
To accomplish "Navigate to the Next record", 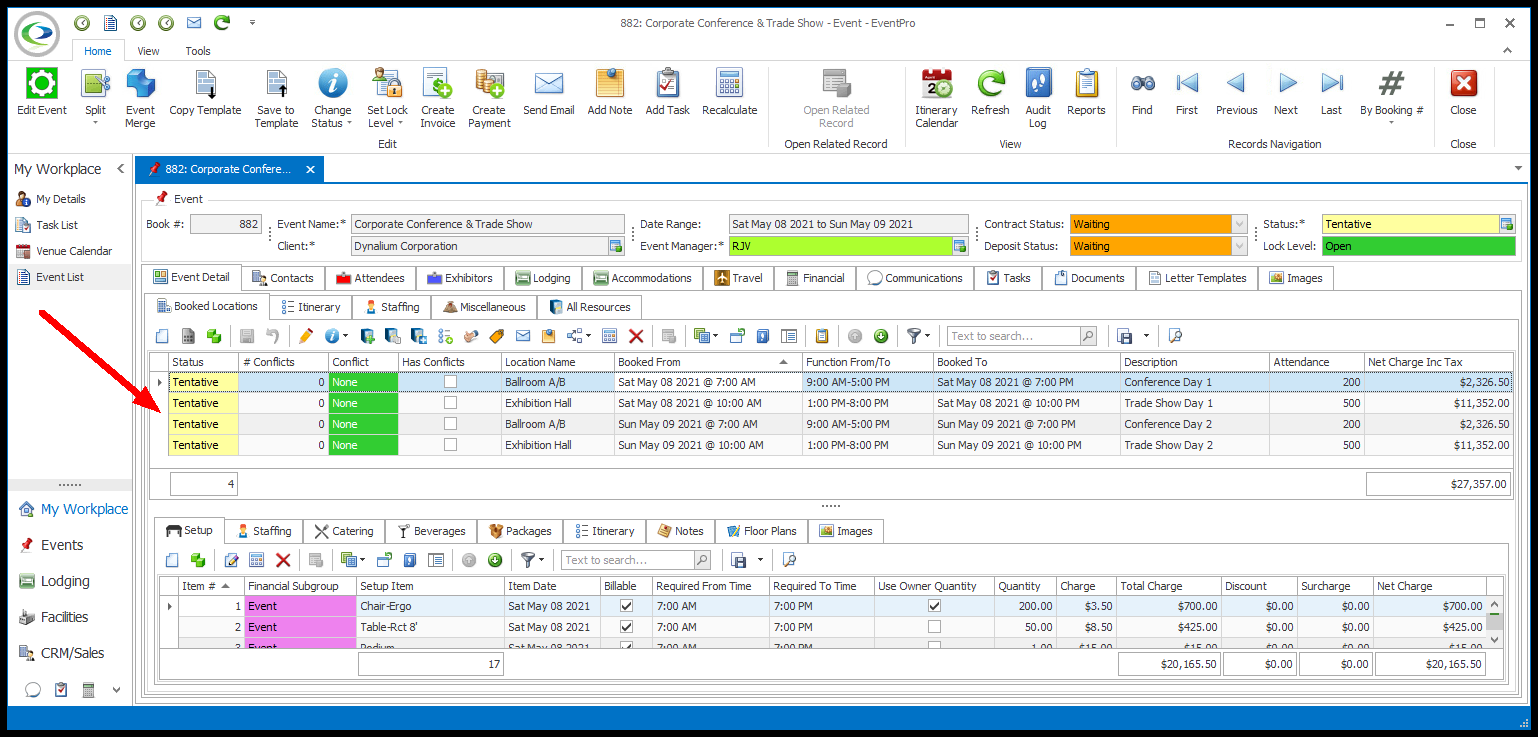I will coord(1286,84).
